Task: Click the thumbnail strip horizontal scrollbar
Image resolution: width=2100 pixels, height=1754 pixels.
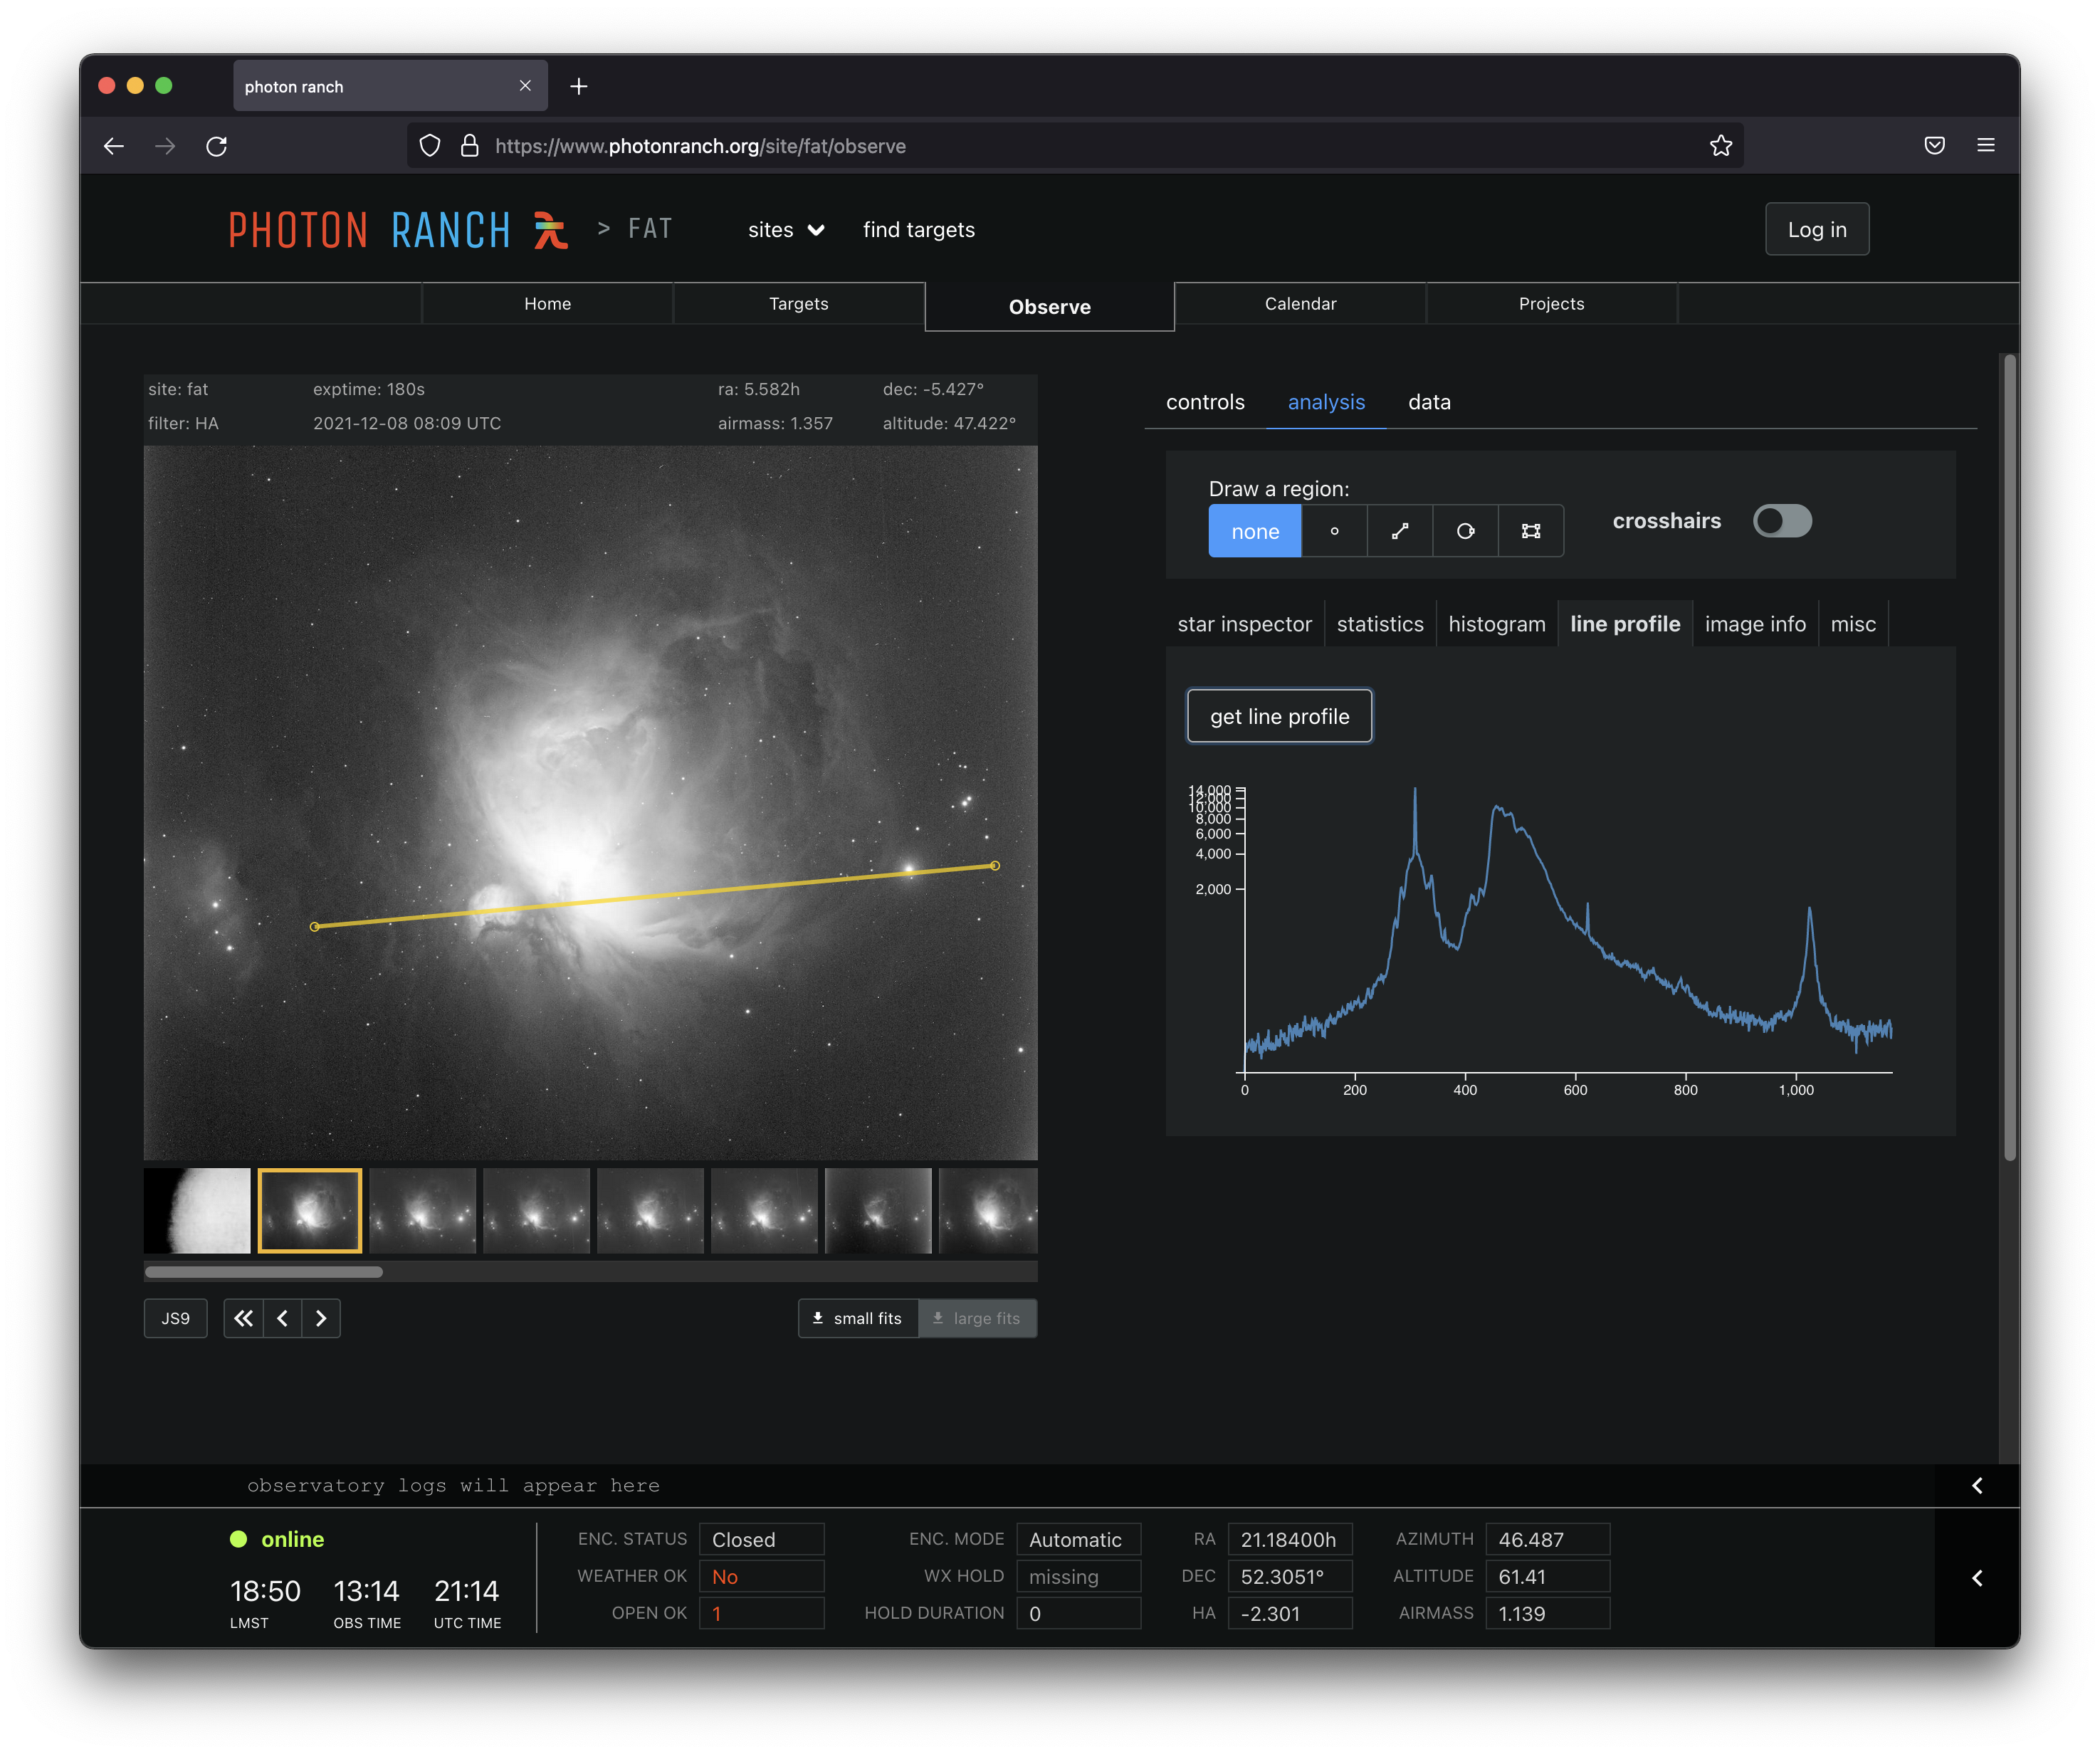Action: coord(264,1272)
